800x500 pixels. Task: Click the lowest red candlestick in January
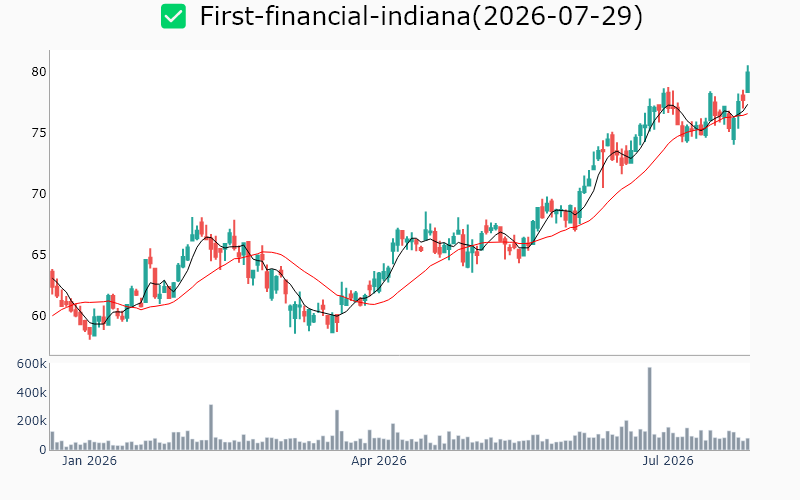(90, 333)
